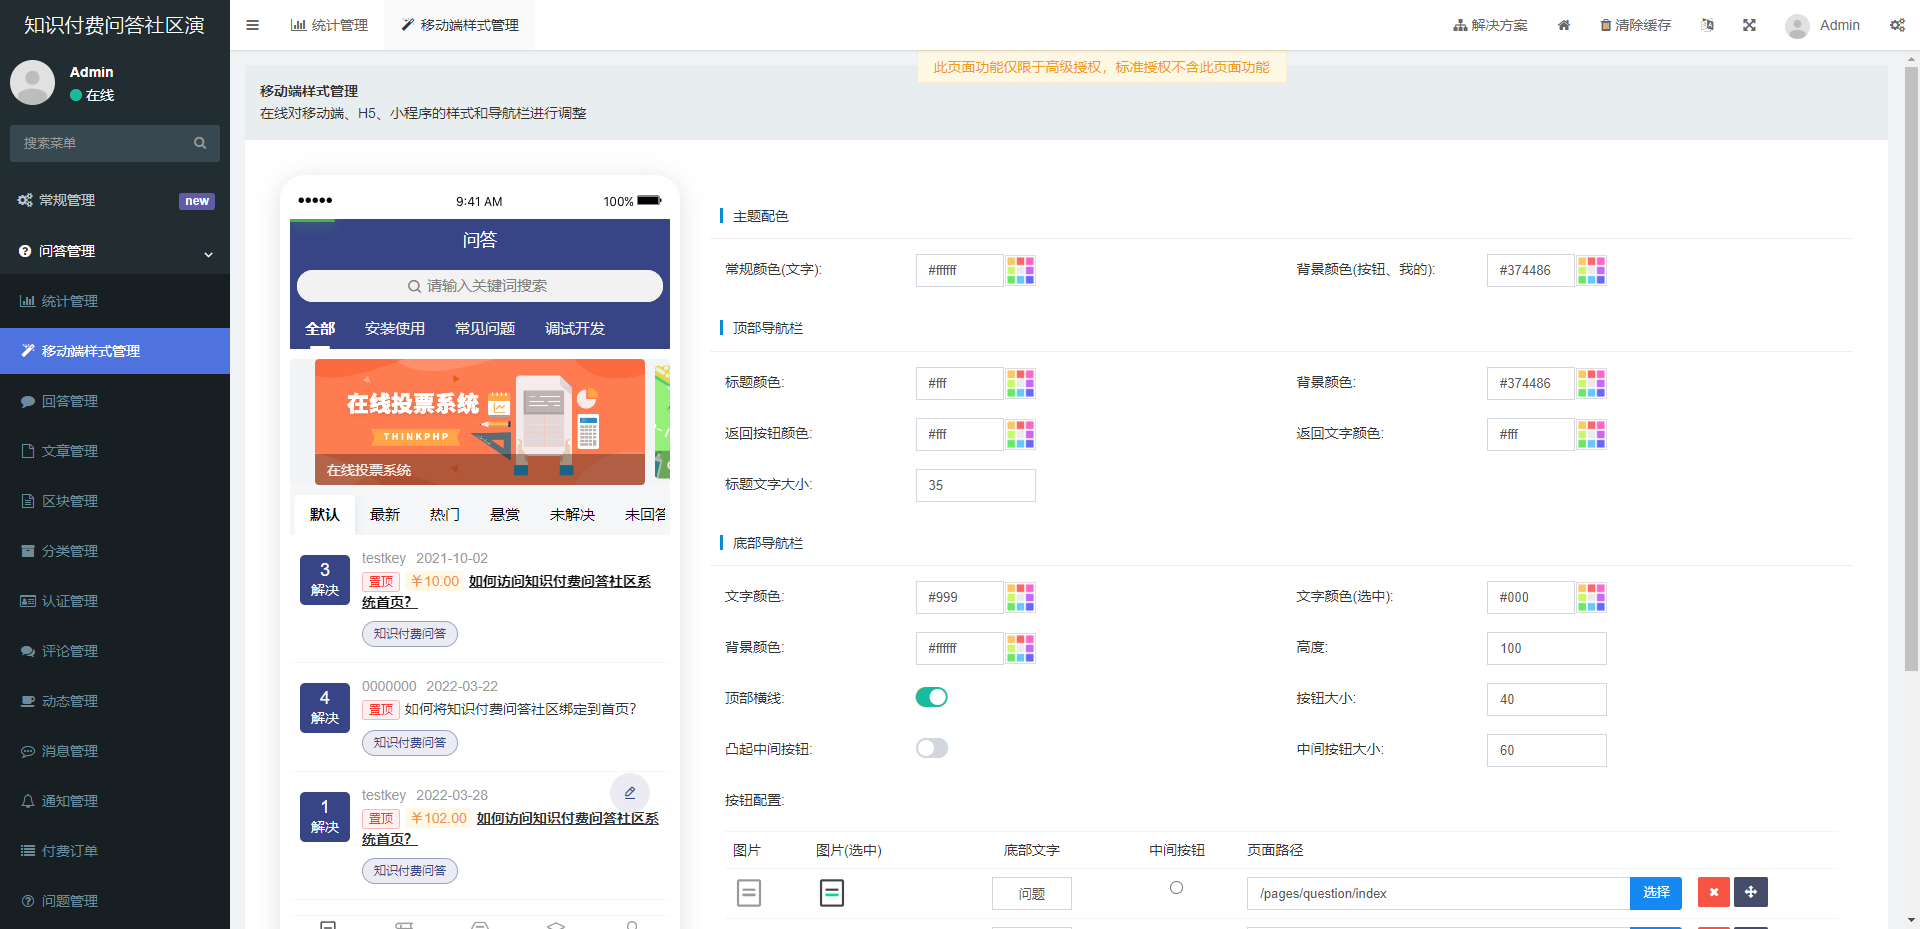Click the 标题文字大小 input field

[x=975, y=485]
